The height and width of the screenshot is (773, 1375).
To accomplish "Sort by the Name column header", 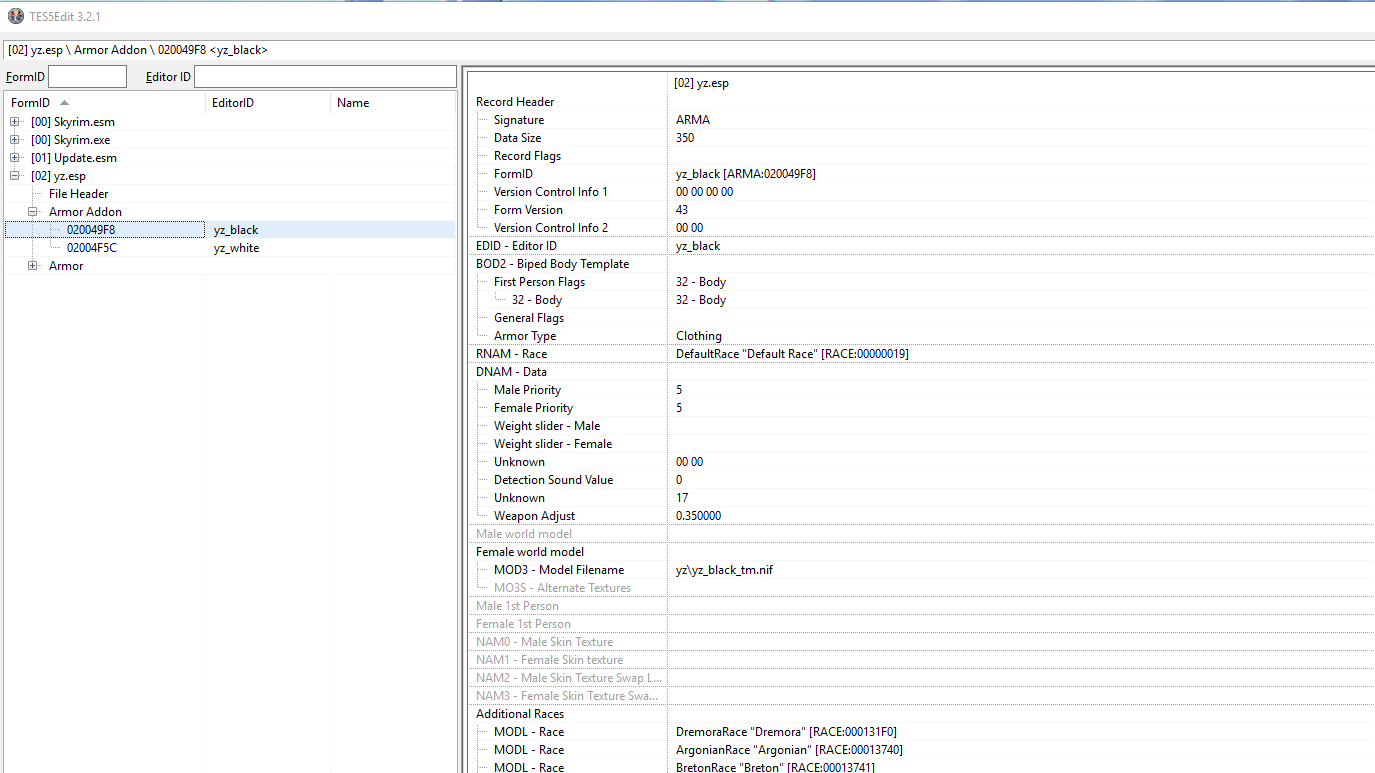I will click(x=392, y=103).
